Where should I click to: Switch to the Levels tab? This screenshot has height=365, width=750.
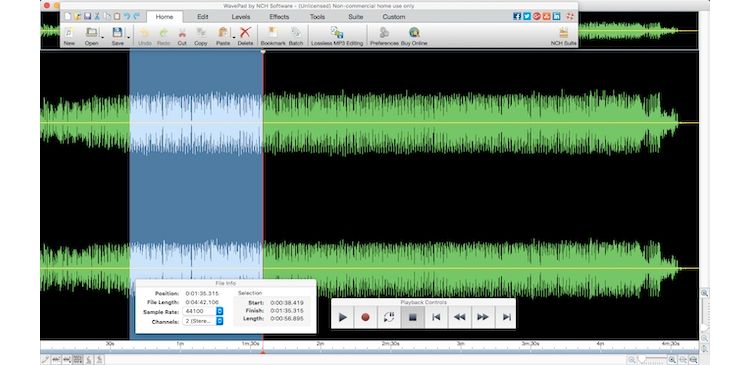pyautogui.click(x=241, y=17)
